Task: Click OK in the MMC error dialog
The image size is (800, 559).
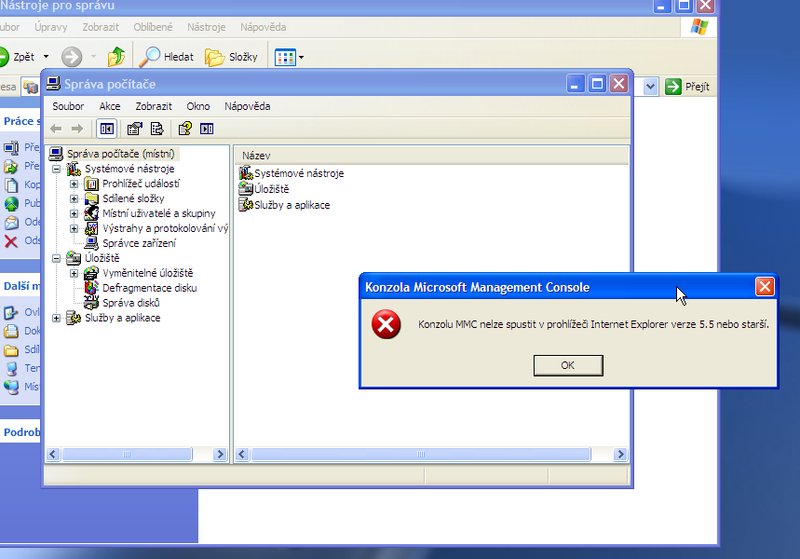Action: (568, 365)
